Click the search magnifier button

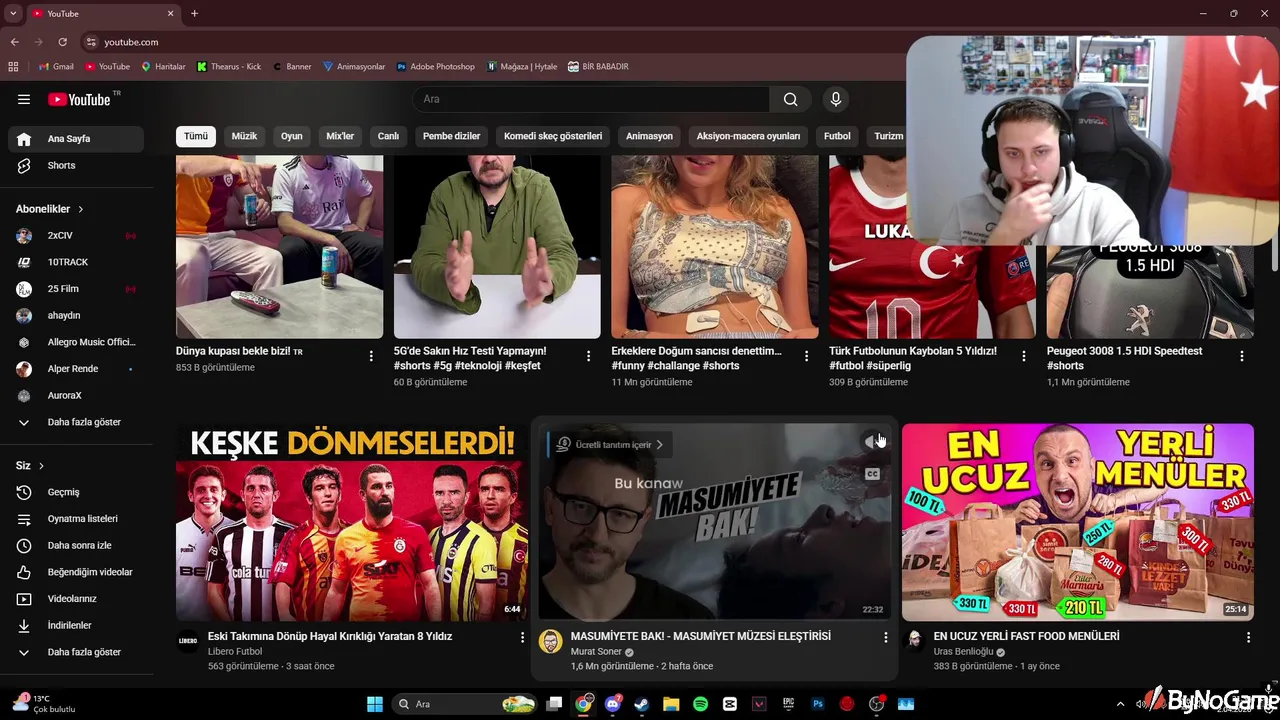(791, 99)
